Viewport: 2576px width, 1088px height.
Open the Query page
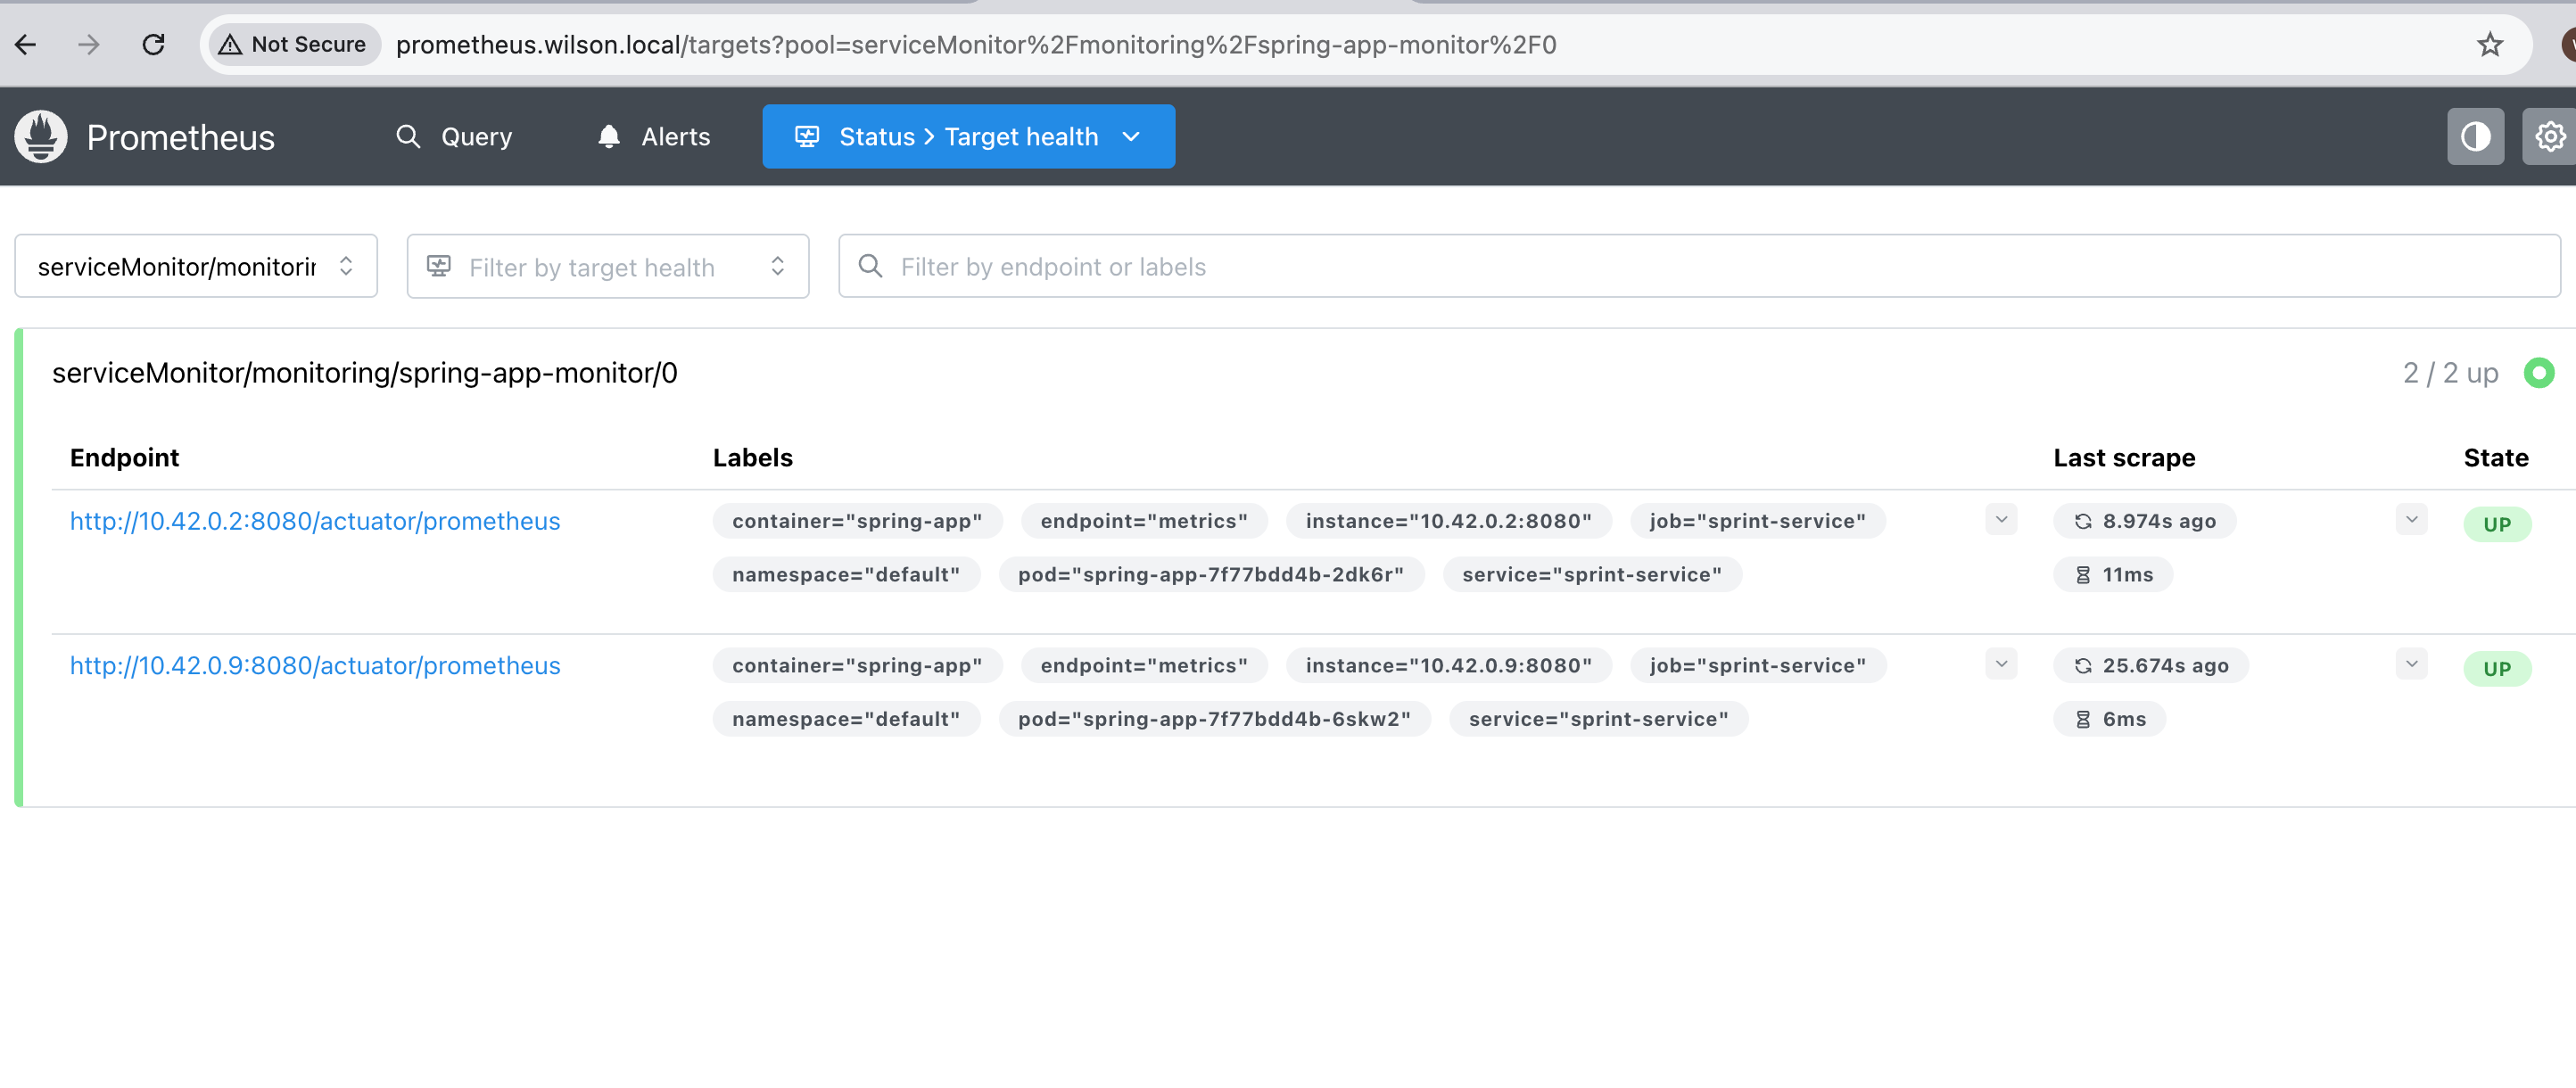[454, 137]
